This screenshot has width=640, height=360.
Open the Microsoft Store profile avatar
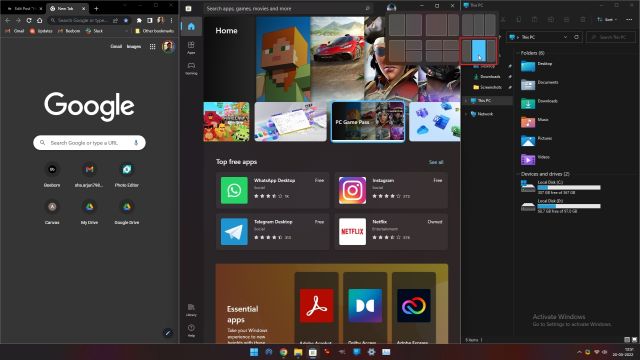click(391, 7)
